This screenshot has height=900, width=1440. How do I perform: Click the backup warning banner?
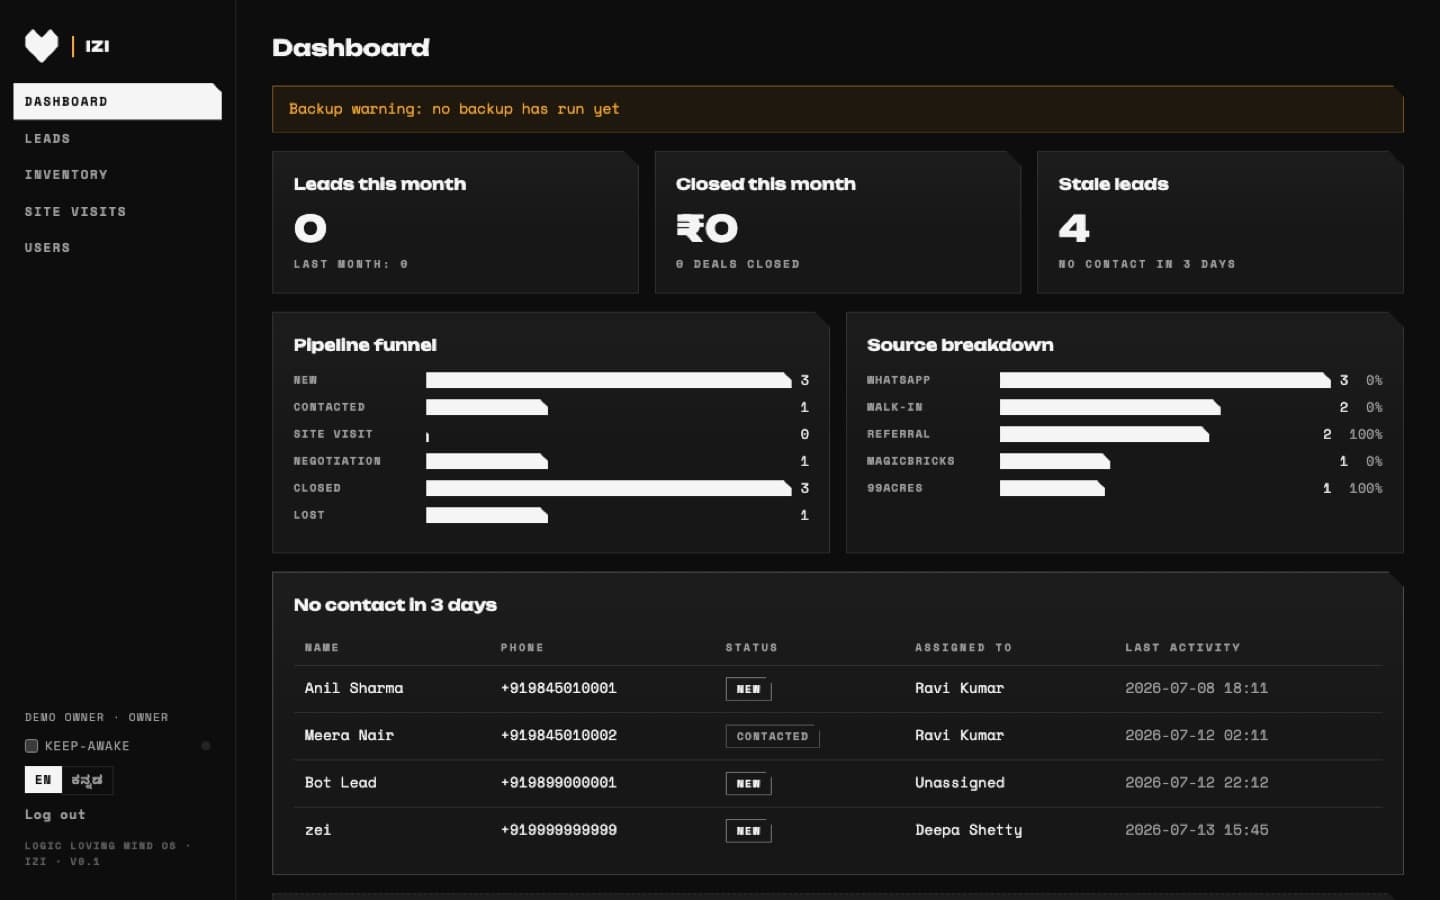pos(837,109)
